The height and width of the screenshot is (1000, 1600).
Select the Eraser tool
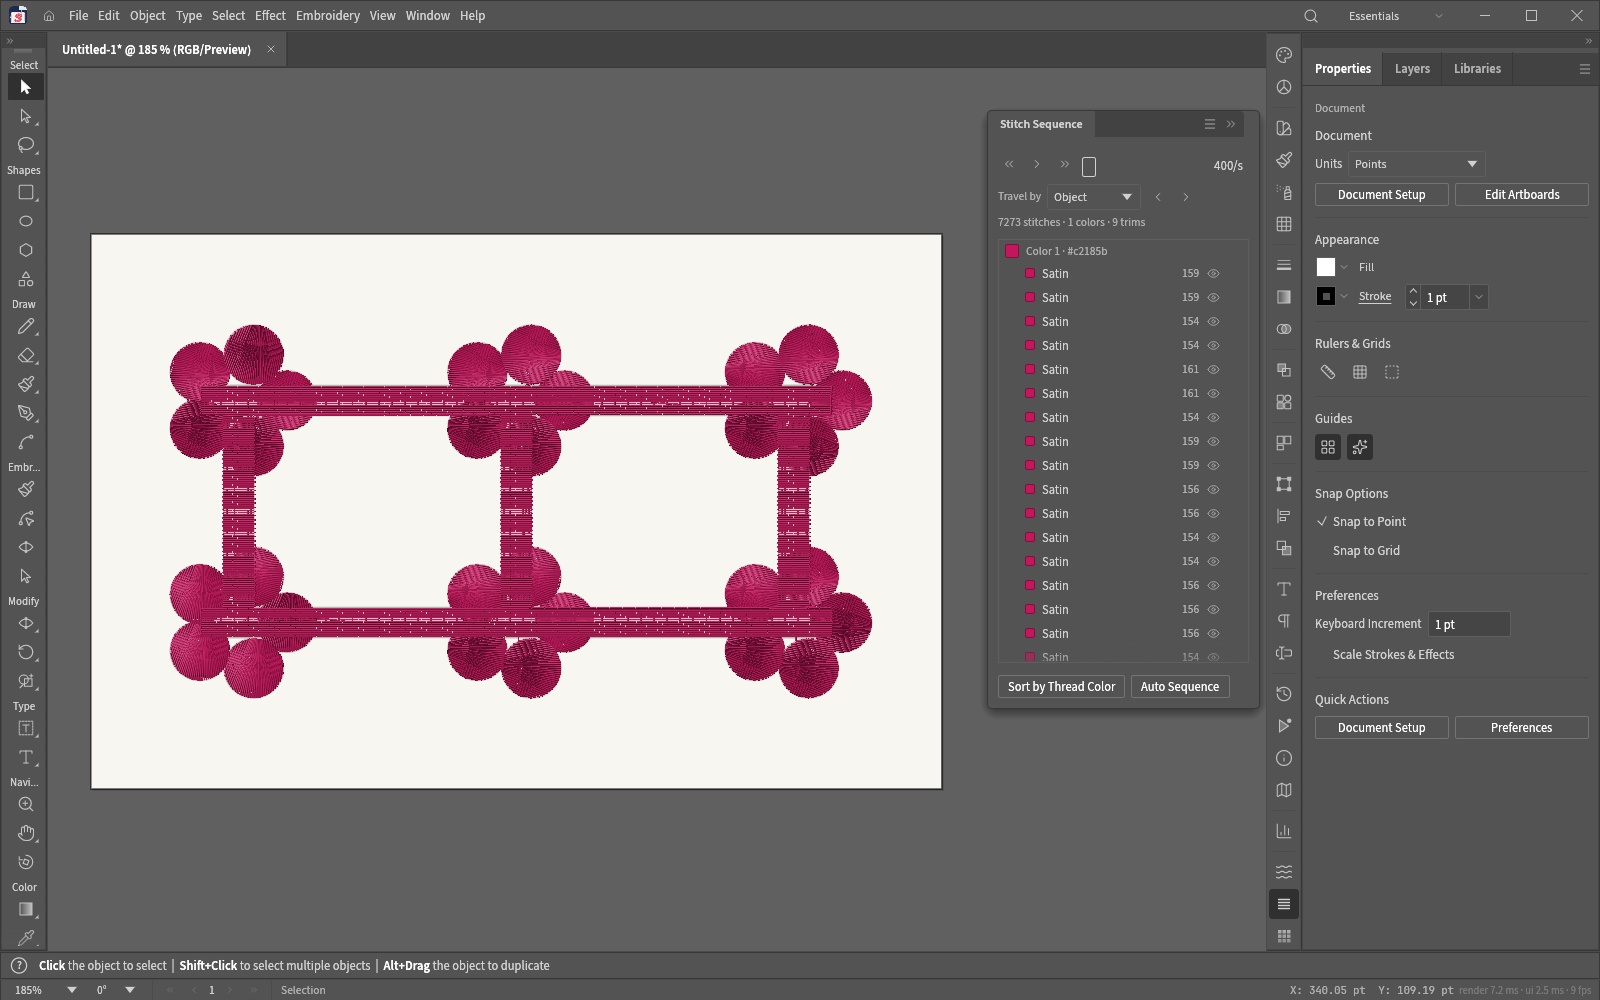click(x=26, y=356)
